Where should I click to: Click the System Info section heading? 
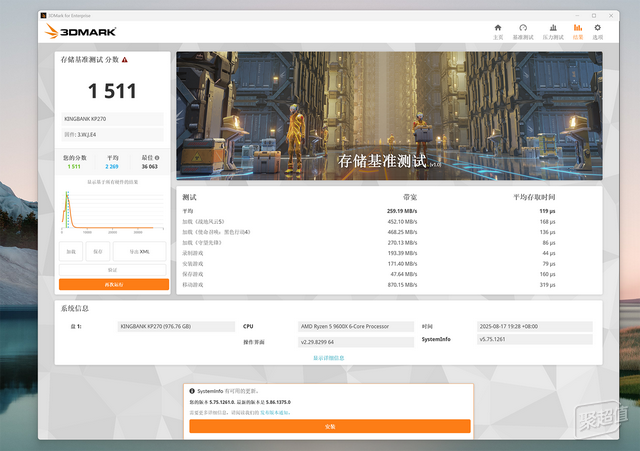coord(75,308)
